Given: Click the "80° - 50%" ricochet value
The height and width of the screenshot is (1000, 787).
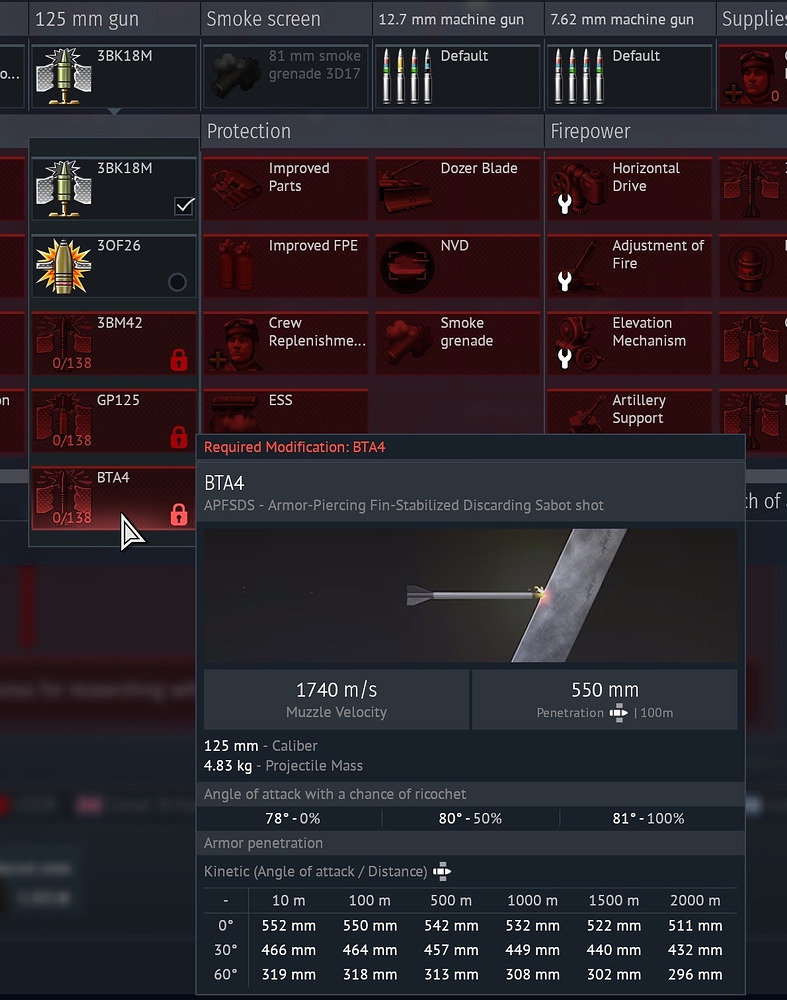Looking at the screenshot, I should (470, 818).
